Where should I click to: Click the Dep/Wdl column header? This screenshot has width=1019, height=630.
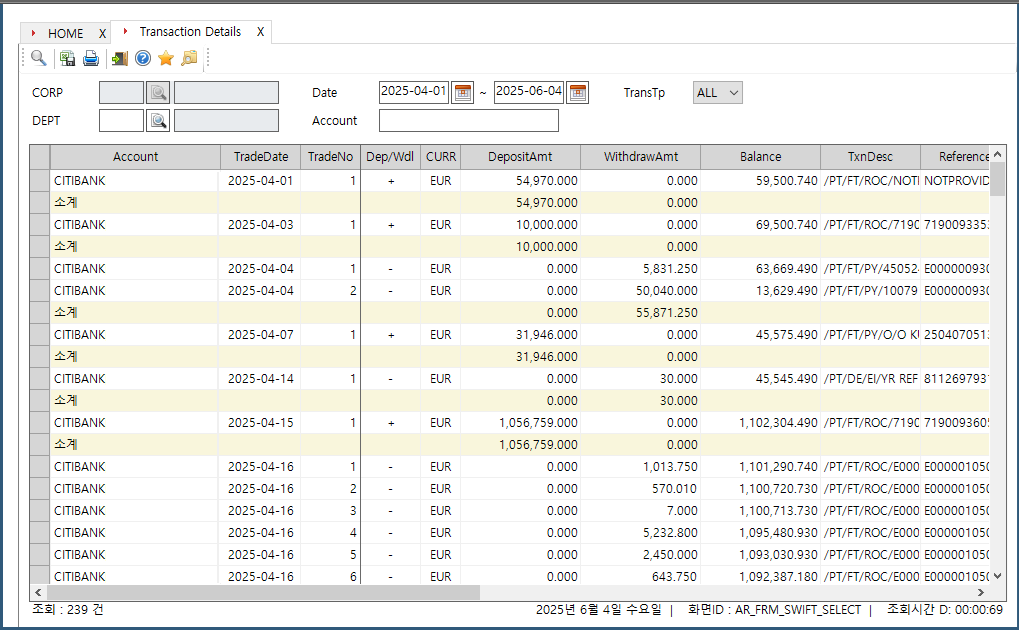pyautogui.click(x=390, y=157)
